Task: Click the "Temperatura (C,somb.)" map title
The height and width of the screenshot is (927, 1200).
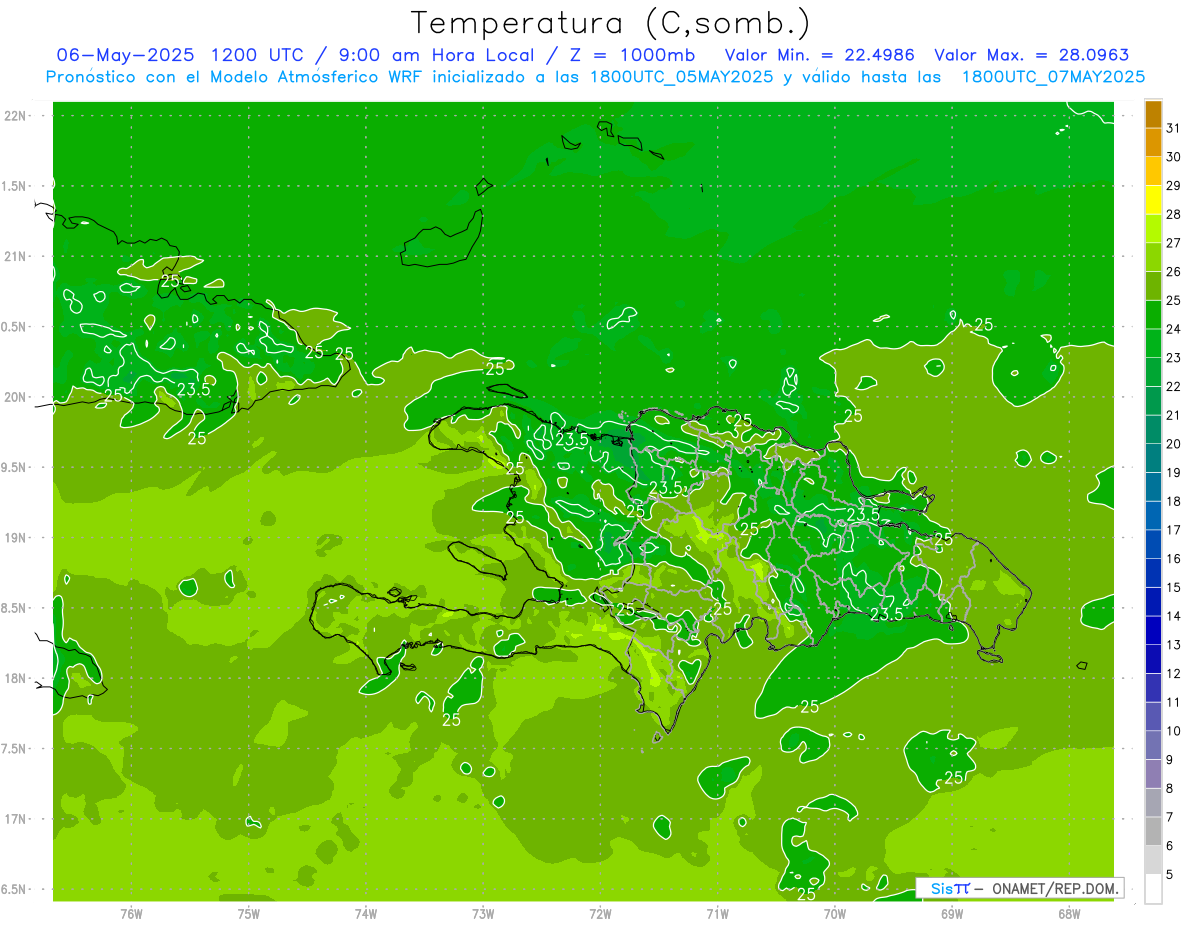Action: (x=610, y=23)
